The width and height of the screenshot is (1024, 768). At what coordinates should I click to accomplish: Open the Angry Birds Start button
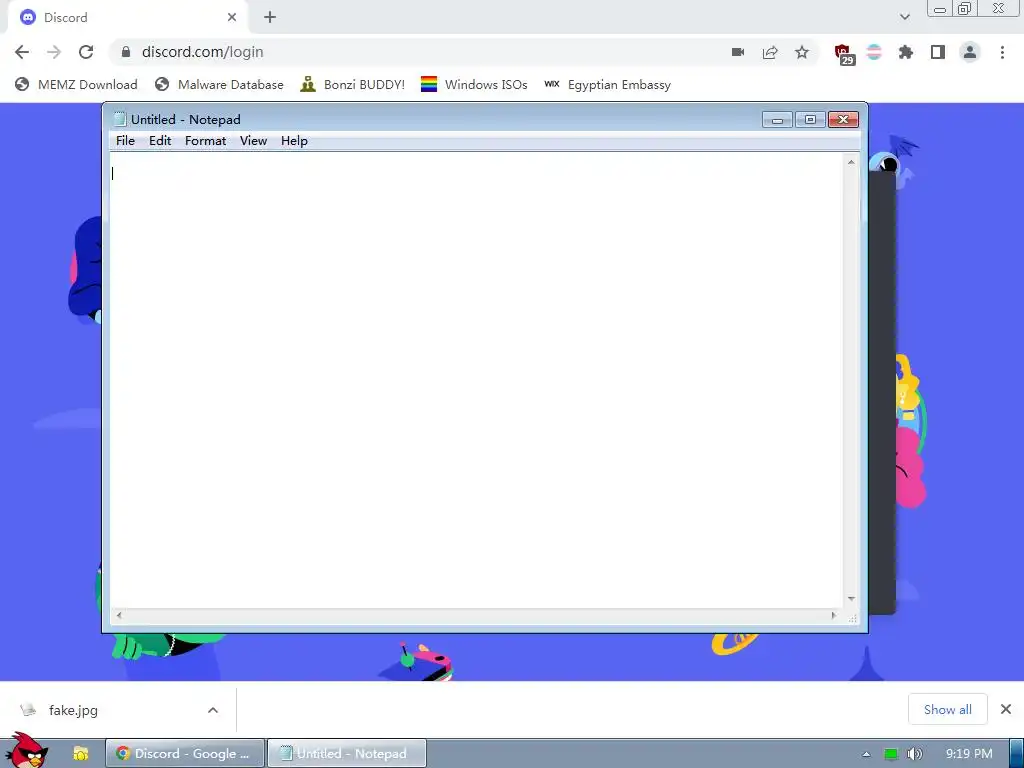tap(26, 751)
